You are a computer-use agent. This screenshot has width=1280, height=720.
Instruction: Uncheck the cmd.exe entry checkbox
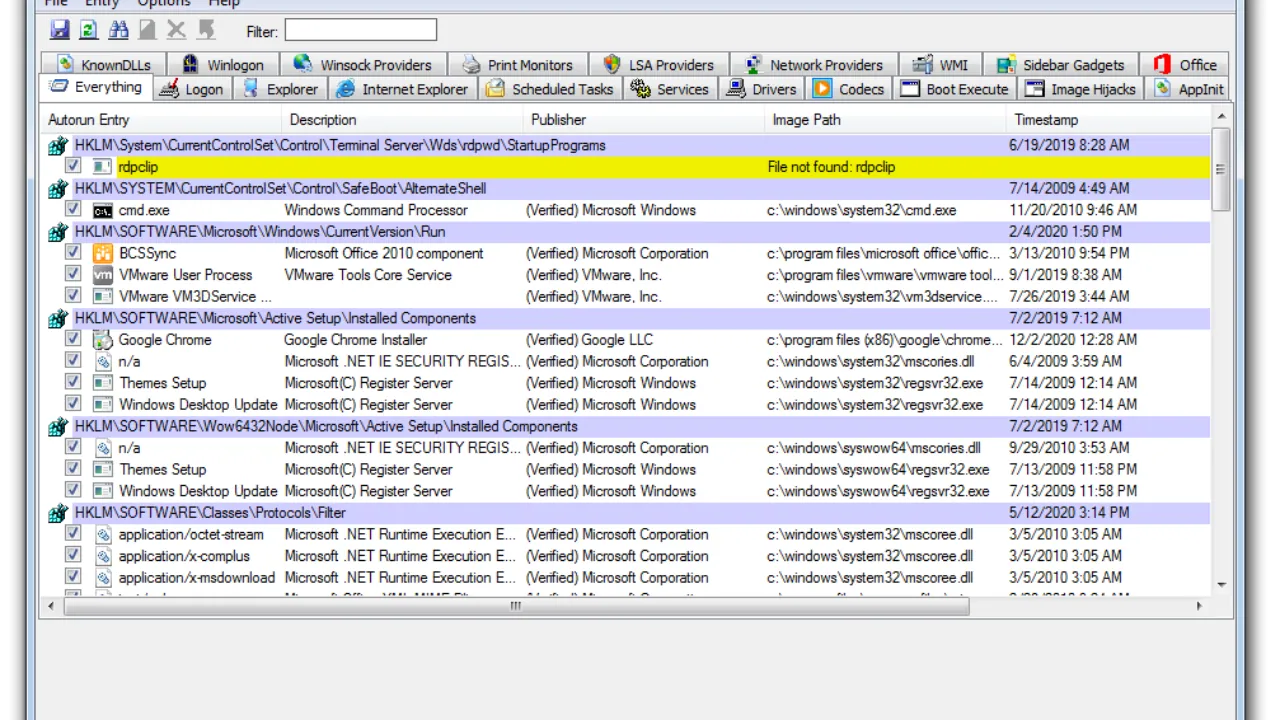click(73, 209)
